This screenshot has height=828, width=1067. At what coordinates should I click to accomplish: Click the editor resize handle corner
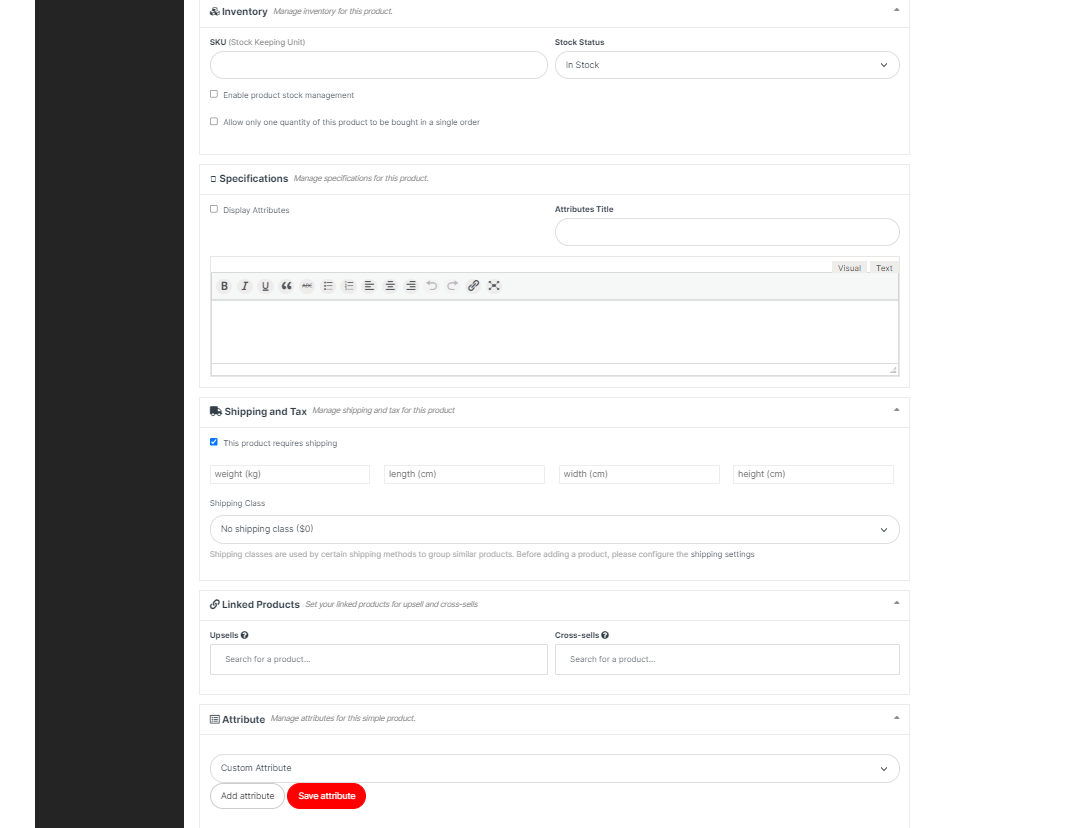point(893,369)
